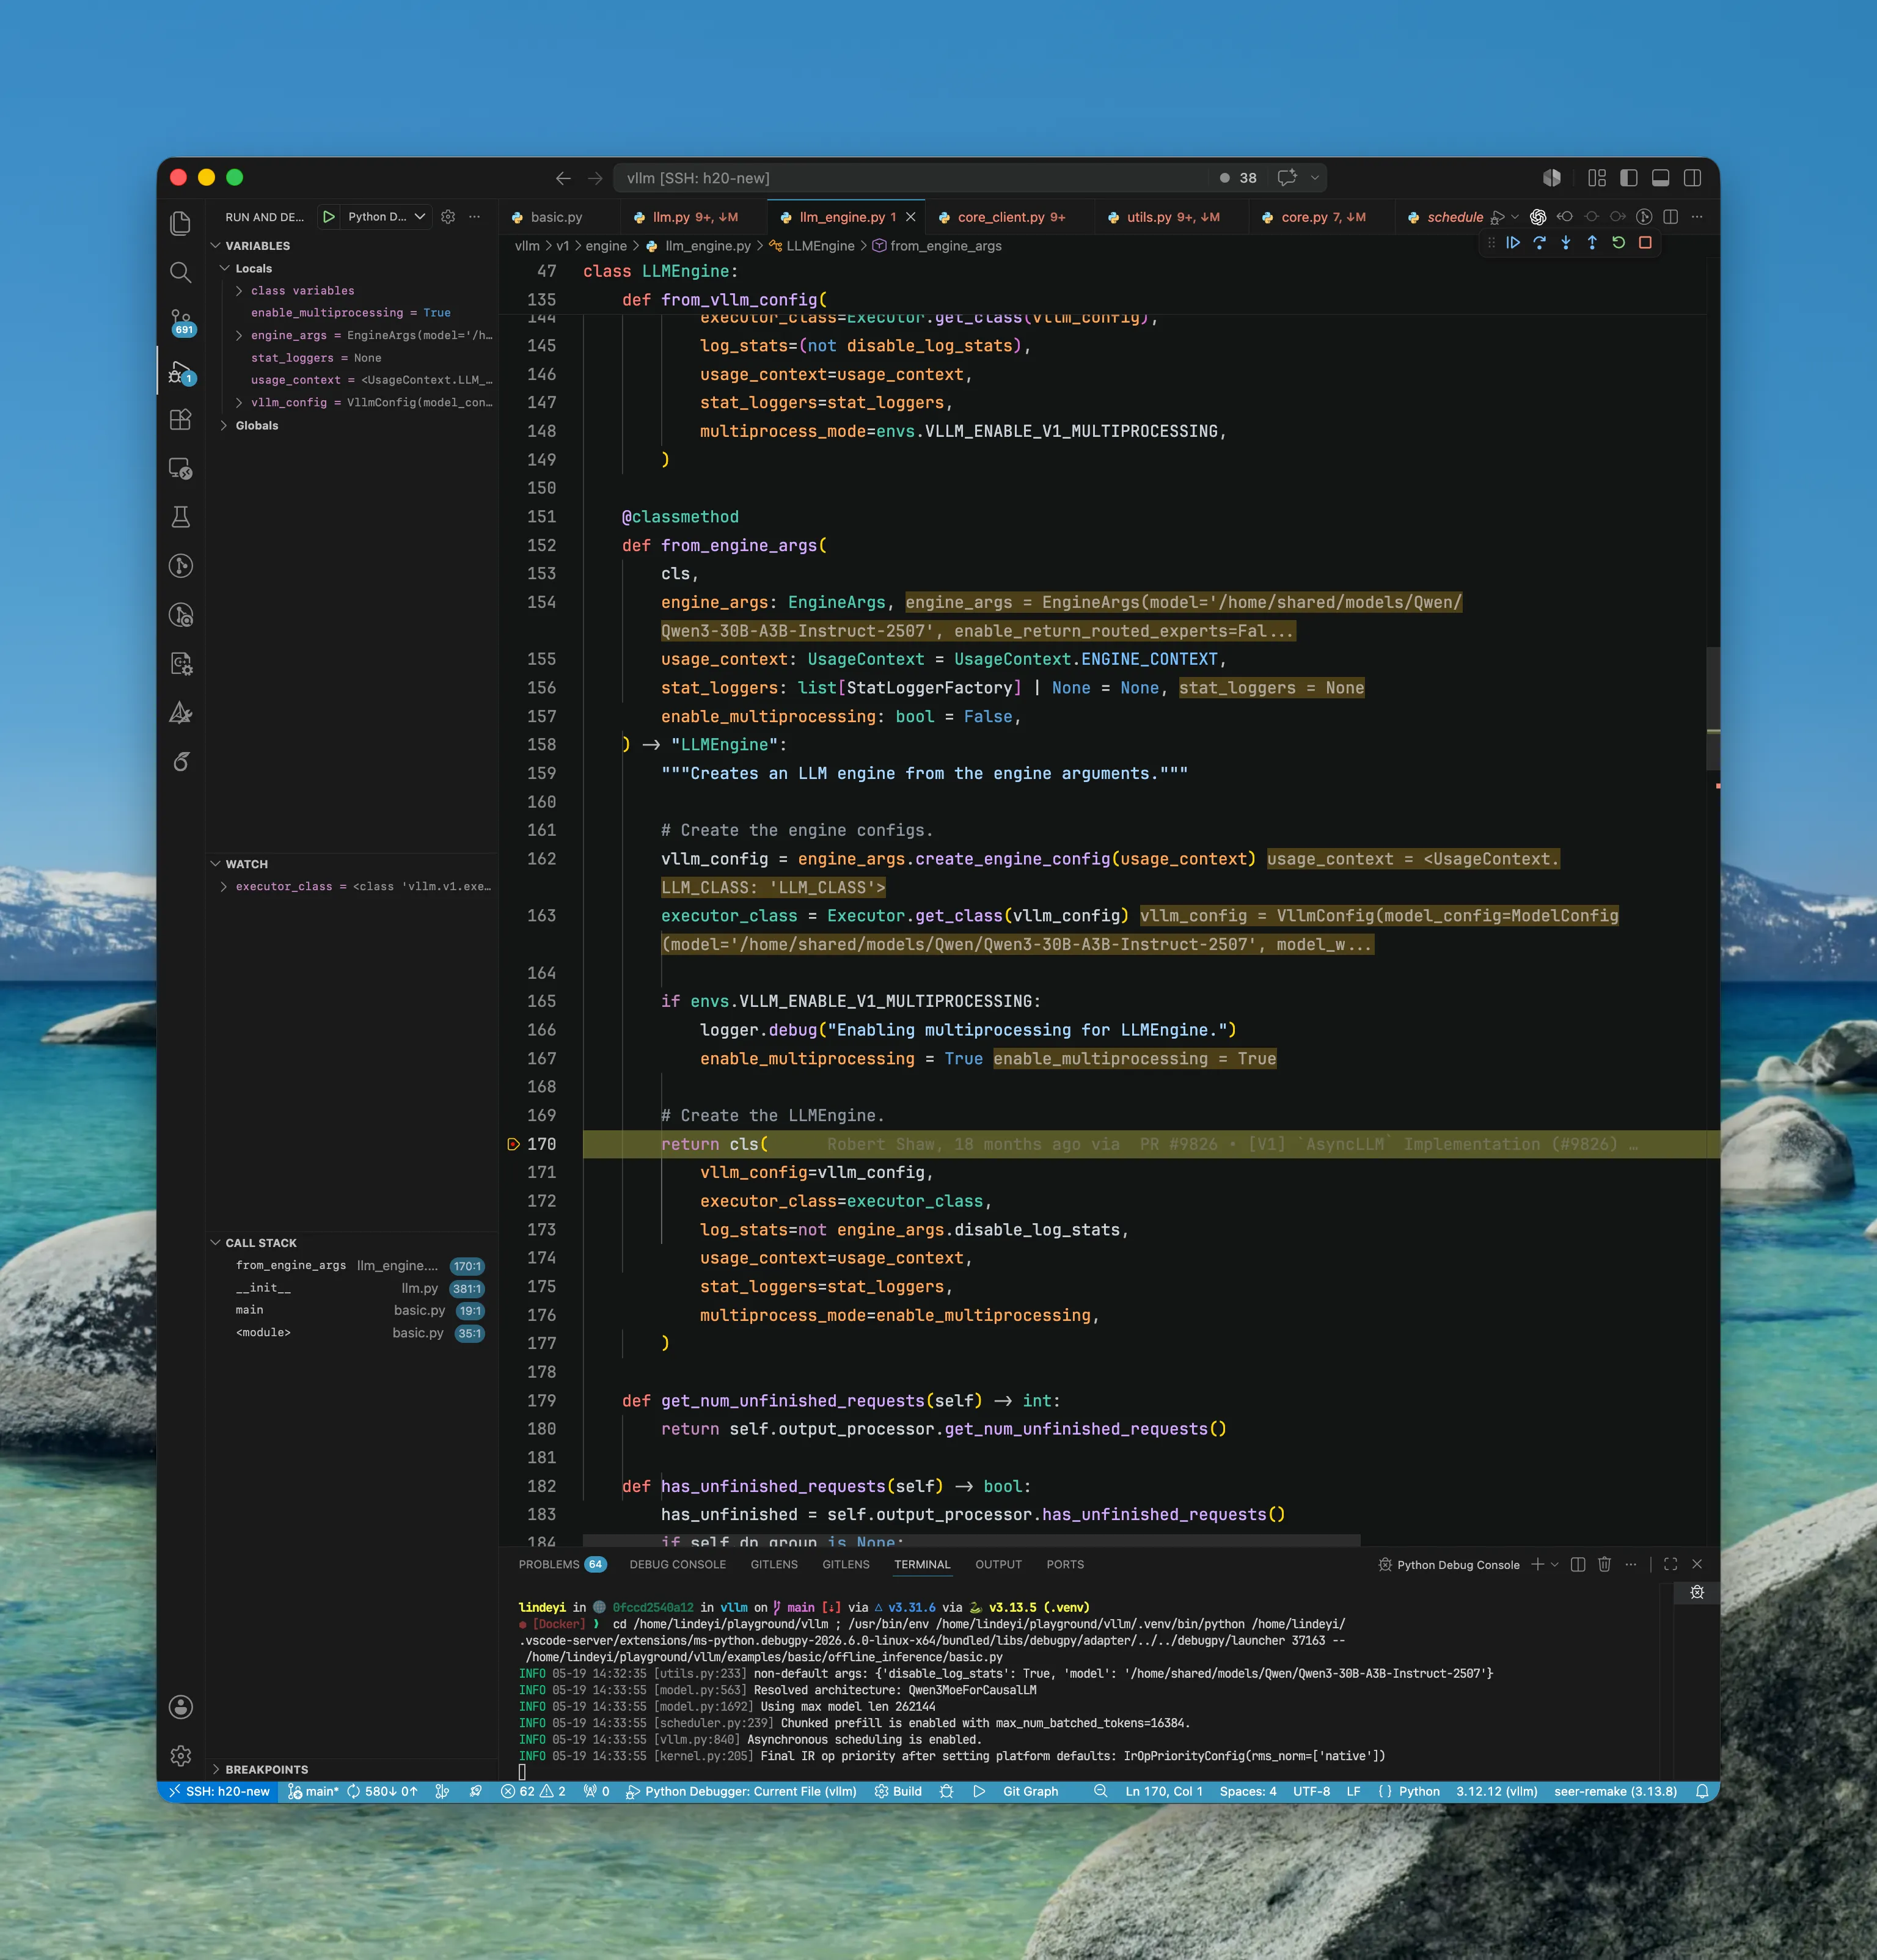Viewport: 1877px width, 1960px height.
Task: Open the Debug Console panel tab
Action: coord(677,1564)
